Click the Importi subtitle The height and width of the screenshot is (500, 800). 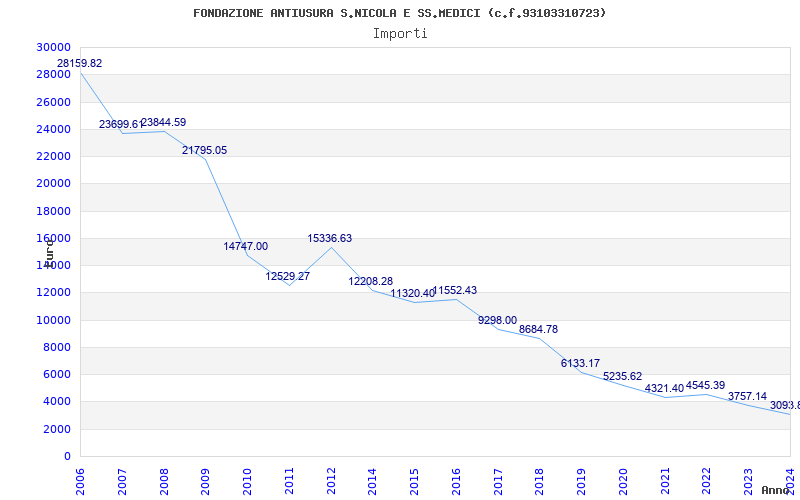[400, 34]
